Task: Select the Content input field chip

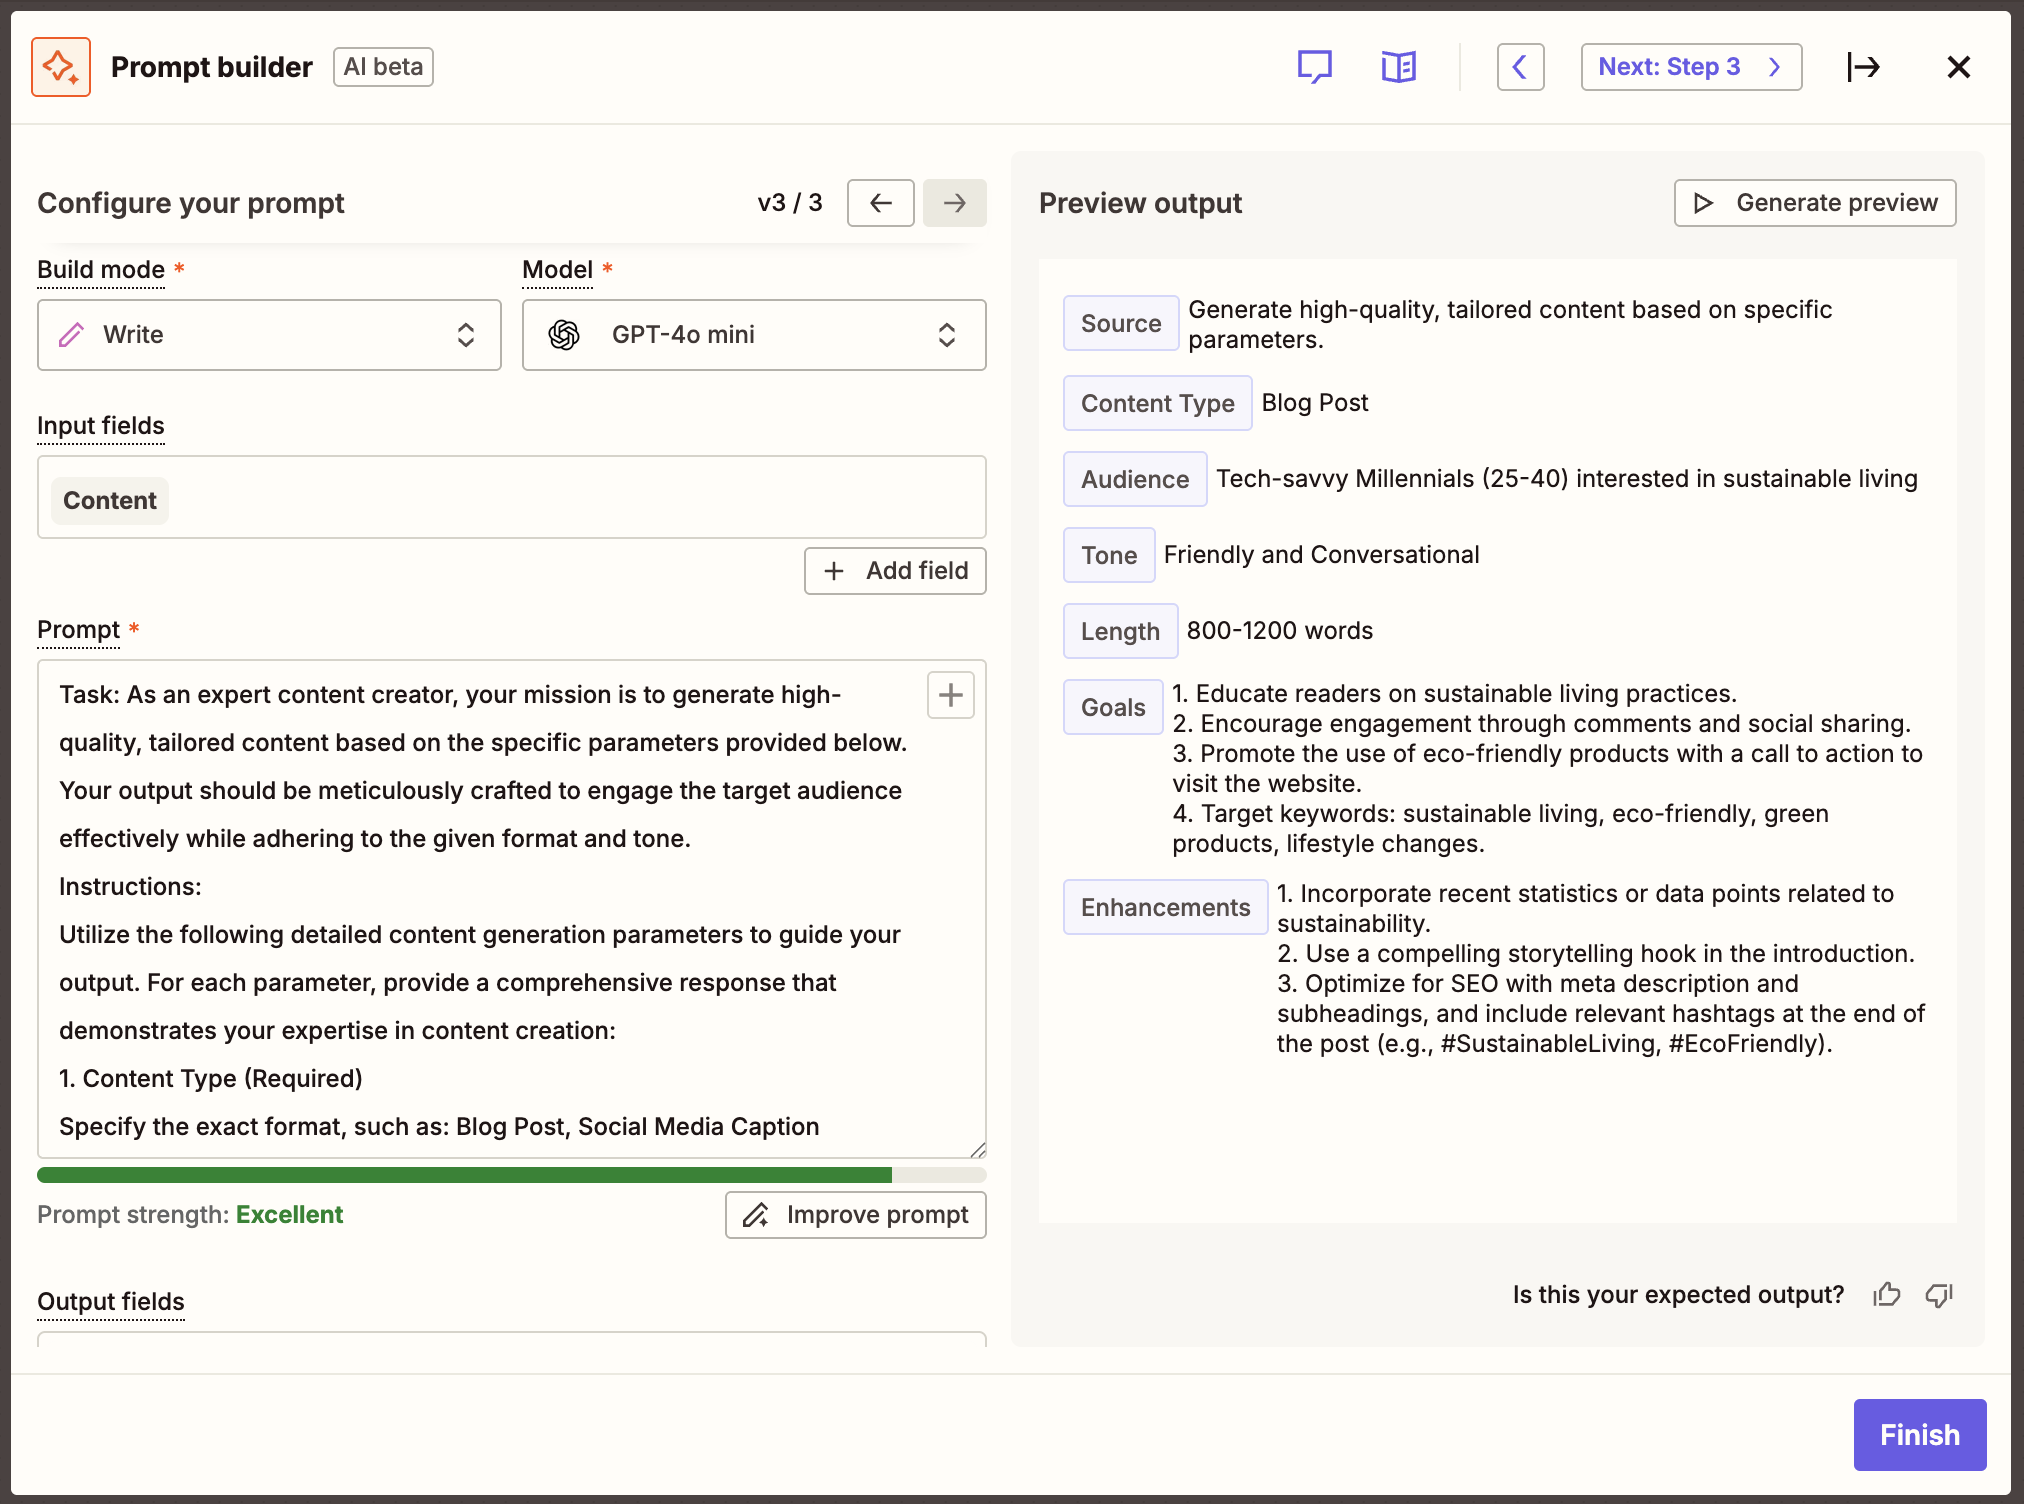Action: coord(109,500)
